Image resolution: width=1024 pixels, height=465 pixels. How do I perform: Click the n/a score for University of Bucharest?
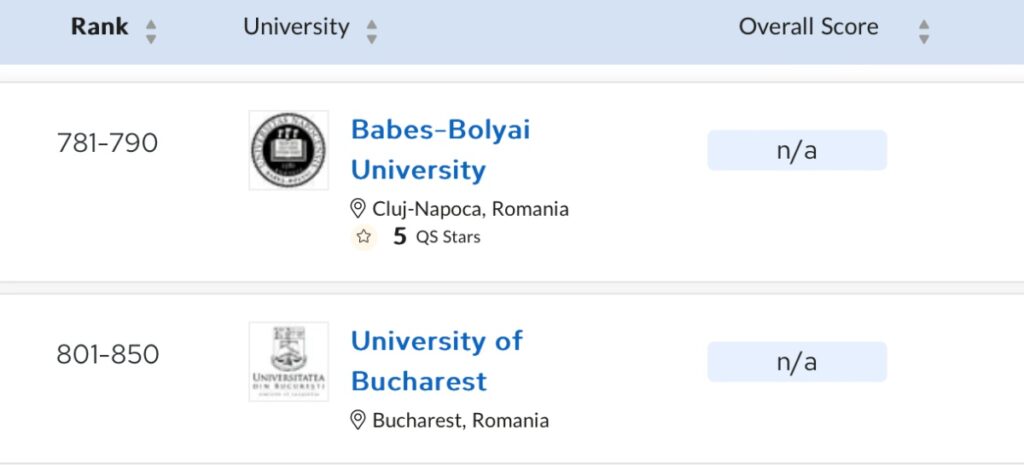click(797, 361)
